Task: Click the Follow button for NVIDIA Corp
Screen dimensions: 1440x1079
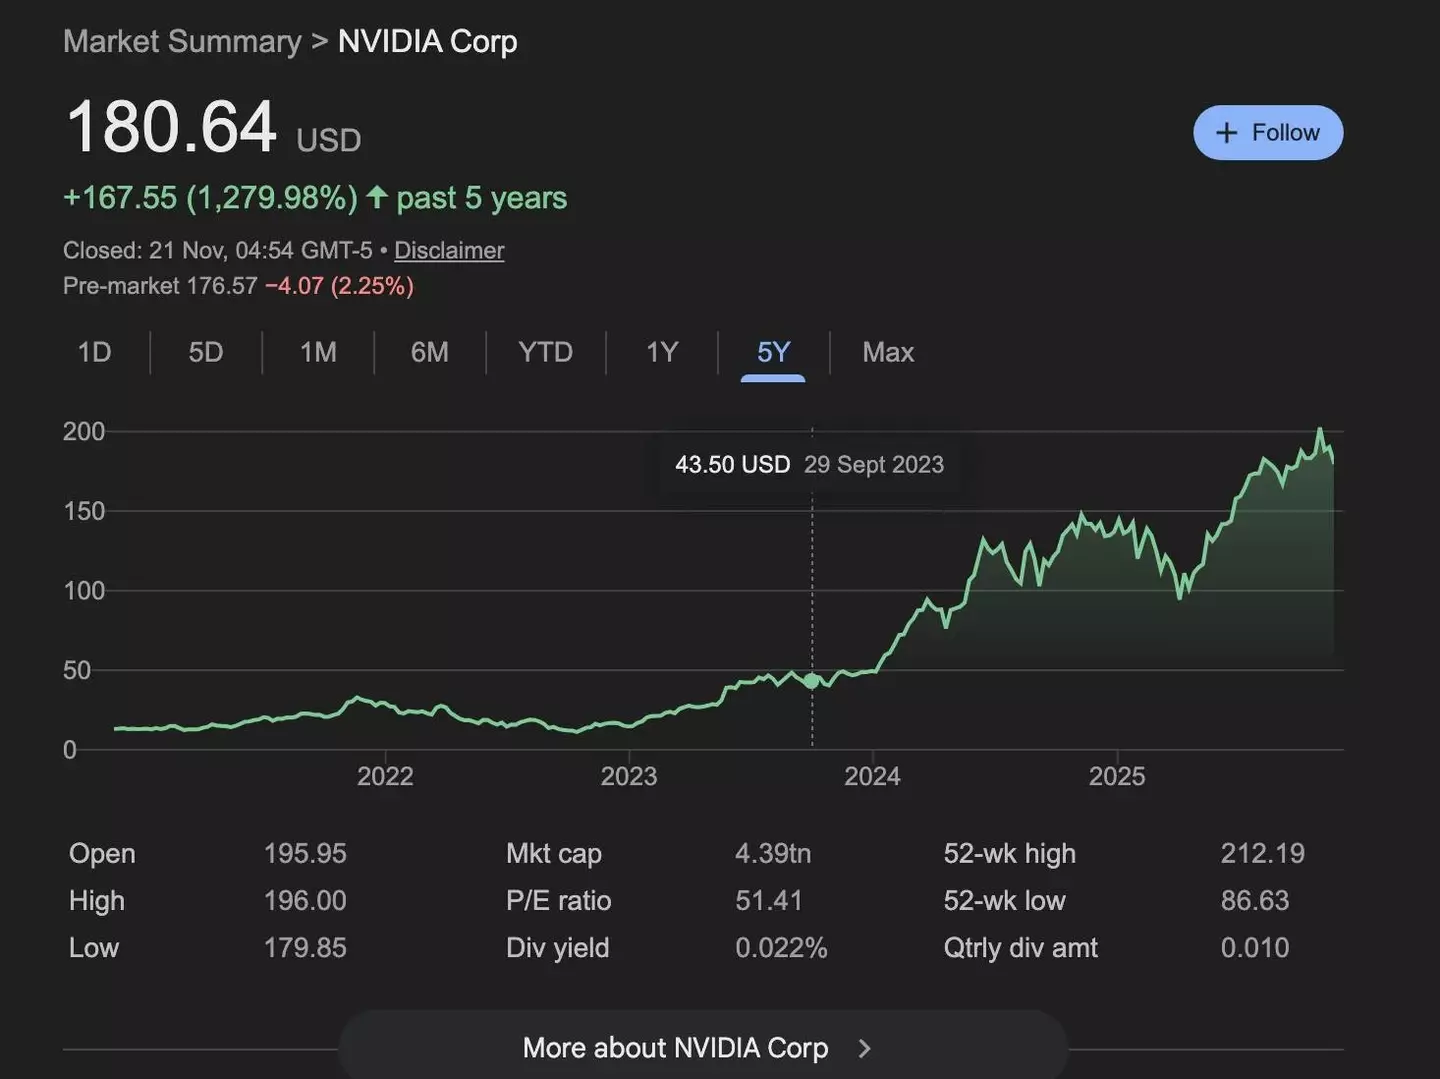Action: (1268, 132)
